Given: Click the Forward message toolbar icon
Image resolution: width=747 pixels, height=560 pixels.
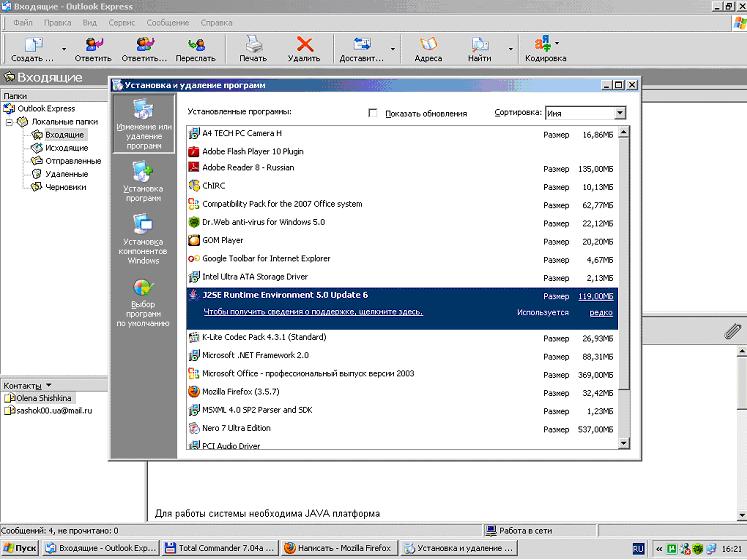Looking at the screenshot, I should click(195, 45).
